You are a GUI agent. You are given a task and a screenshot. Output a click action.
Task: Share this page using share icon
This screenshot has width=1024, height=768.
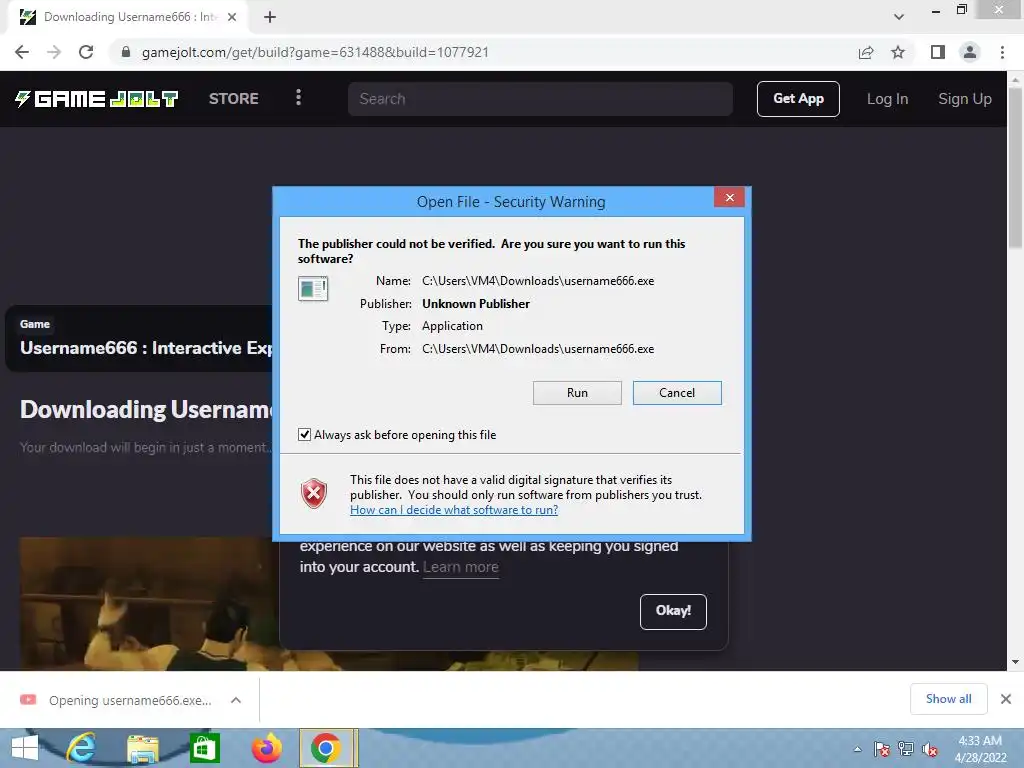[x=866, y=52]
